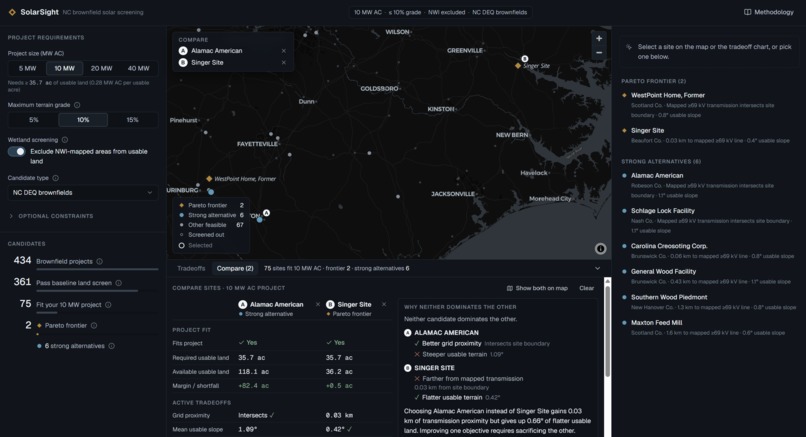The image size is (806, 437).
Task: Select Carolina Creosoting Corp. in list
Action: pos(709,251)
